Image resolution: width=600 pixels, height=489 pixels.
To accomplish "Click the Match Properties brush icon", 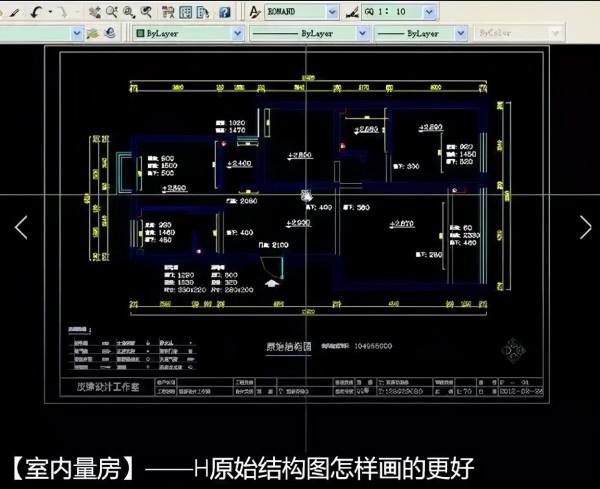I will [x=14, y=13].
